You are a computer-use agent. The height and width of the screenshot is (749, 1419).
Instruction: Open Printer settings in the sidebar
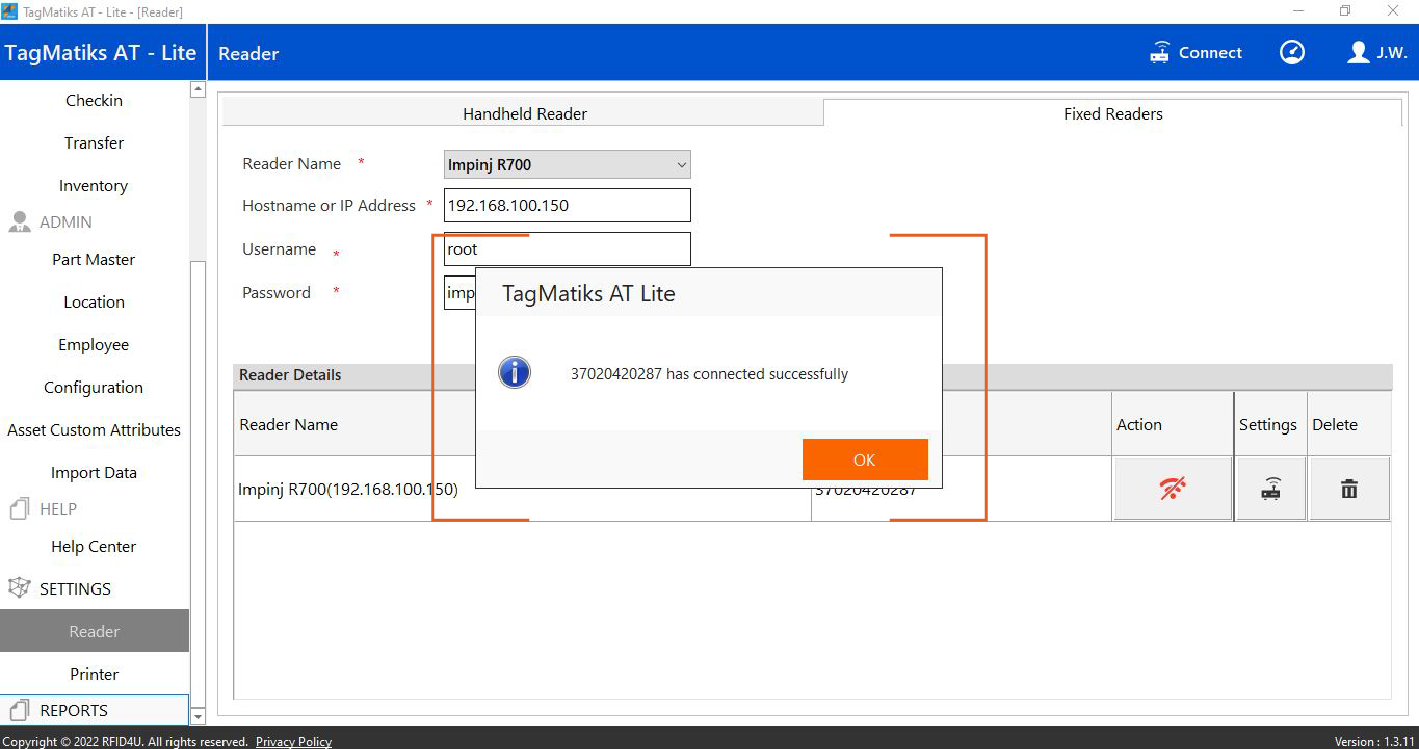(94, 674)
